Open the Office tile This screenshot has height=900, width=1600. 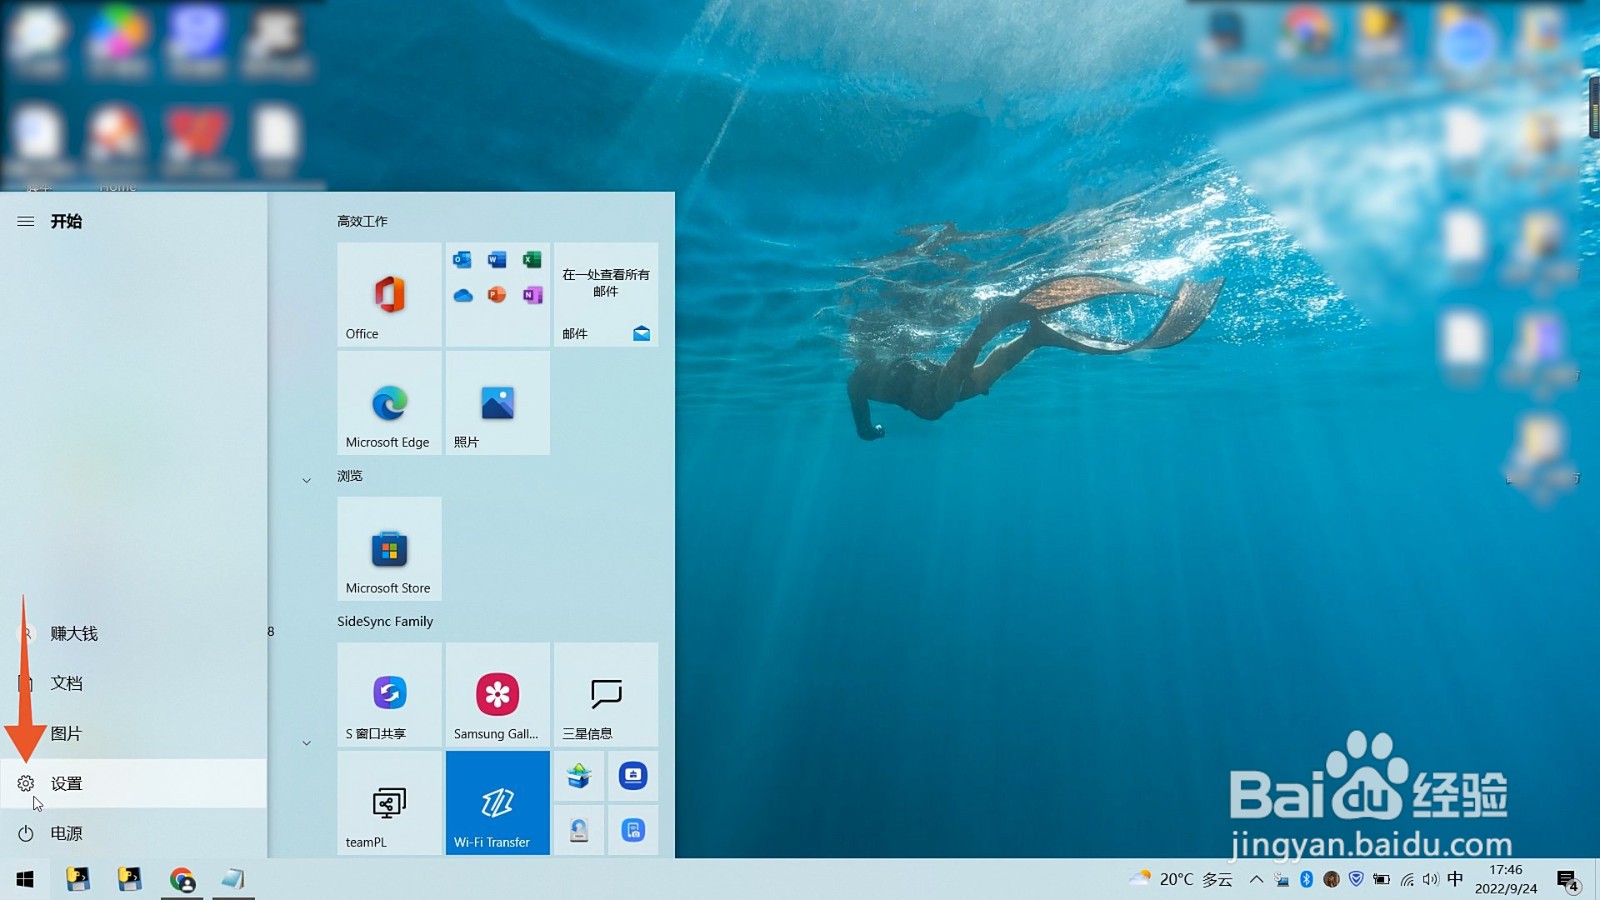click(x=389, y=295)
